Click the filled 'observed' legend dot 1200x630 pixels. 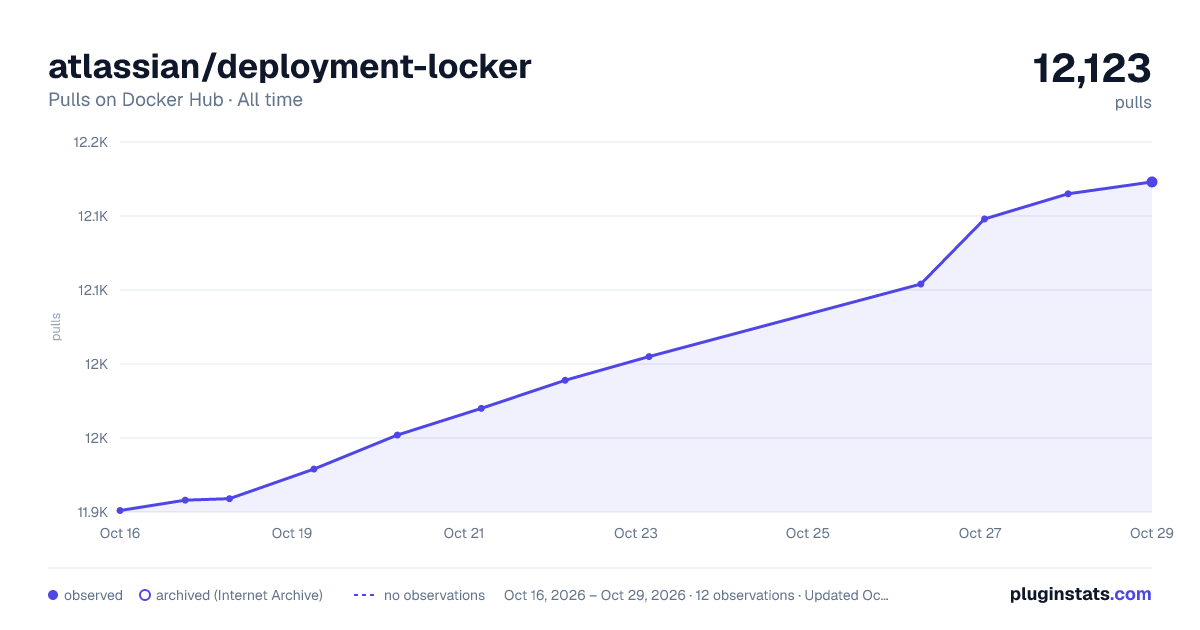tap(53, 595)
